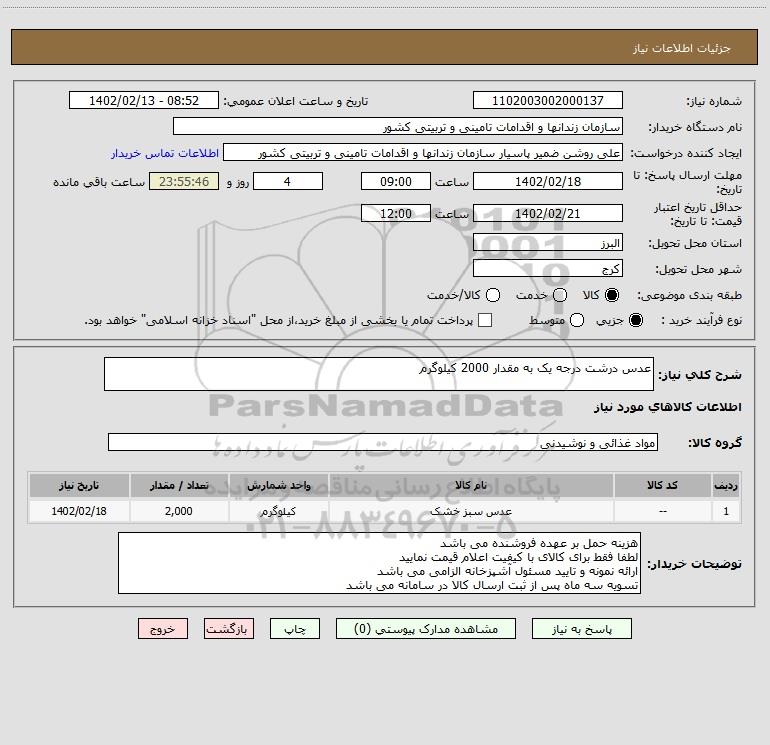Click the اطلاعات کالاهای مورد نیاز section heading
Image resolution: width=770 pixels, height=745 pixels.
click(x=668, y=407)
